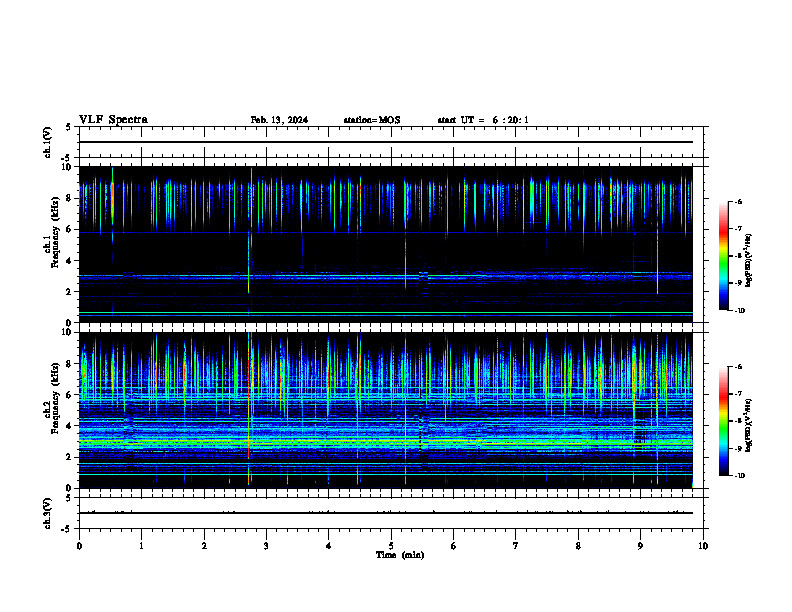Image resolution: width=792 pixels, height=612 pixels.
Task: Click time axis tick label '9'
Action: (x=640, y=546)
